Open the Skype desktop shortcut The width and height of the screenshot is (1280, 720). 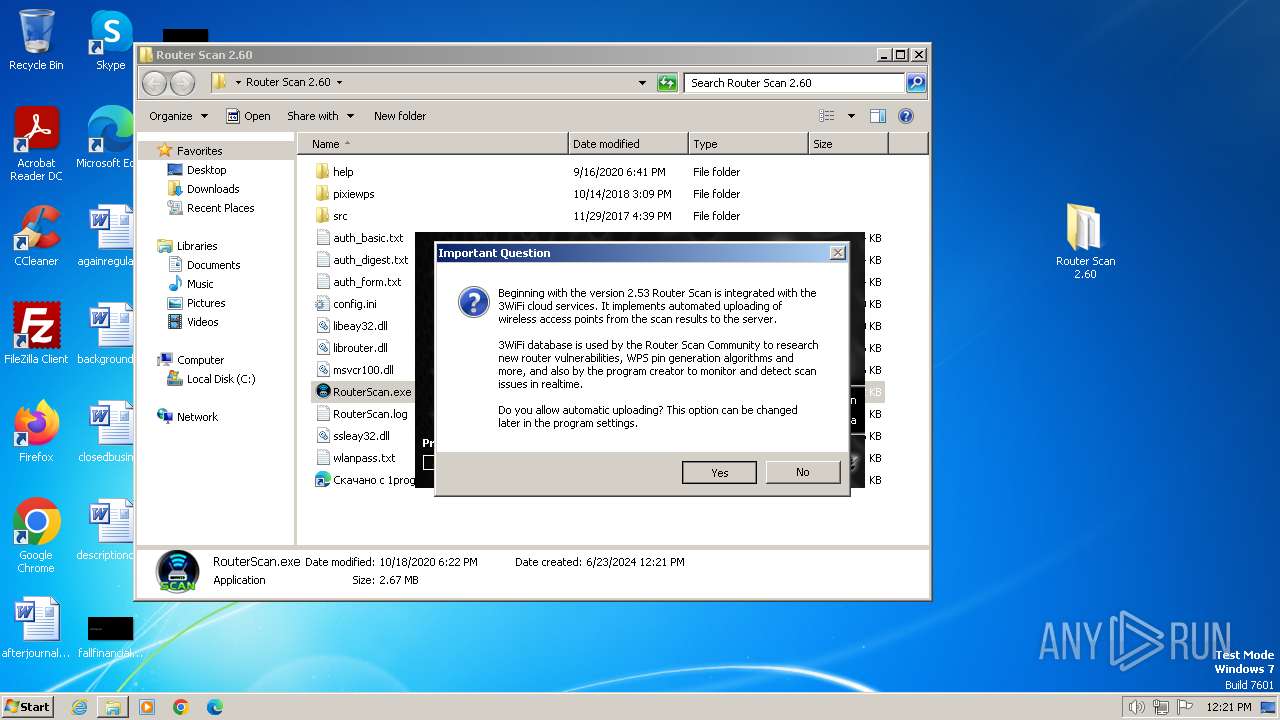(111, 40)
